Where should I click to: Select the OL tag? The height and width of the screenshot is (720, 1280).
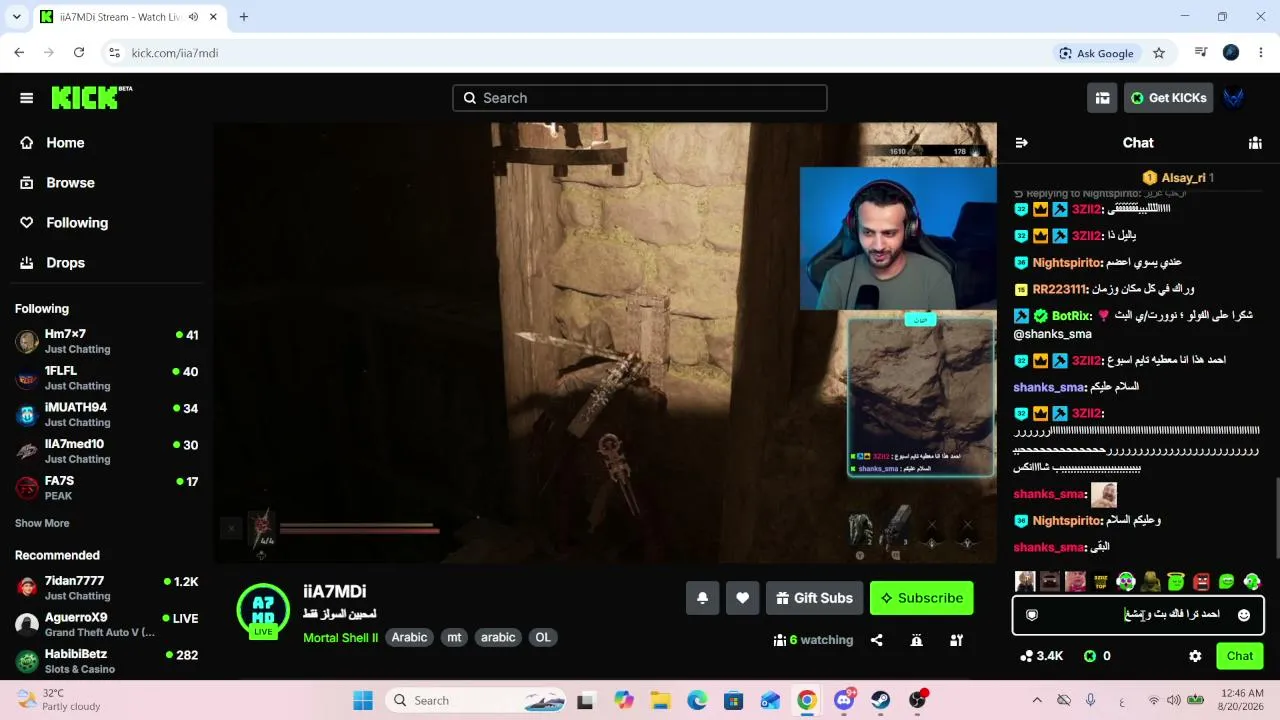coord(543,637)
